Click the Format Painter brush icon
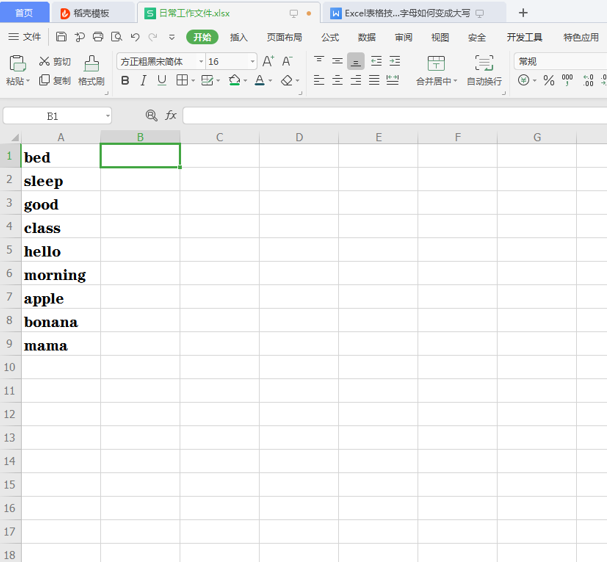 point(91,63)
